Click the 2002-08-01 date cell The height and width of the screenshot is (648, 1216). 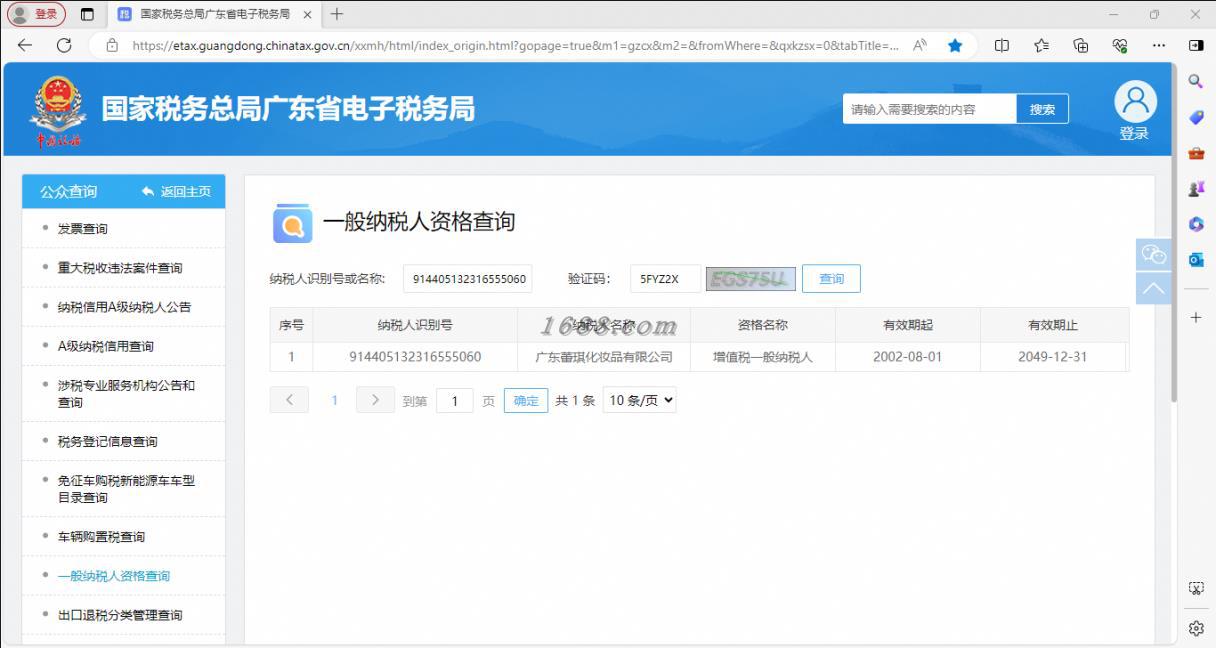pyautogui.click(x=907, y=357)
